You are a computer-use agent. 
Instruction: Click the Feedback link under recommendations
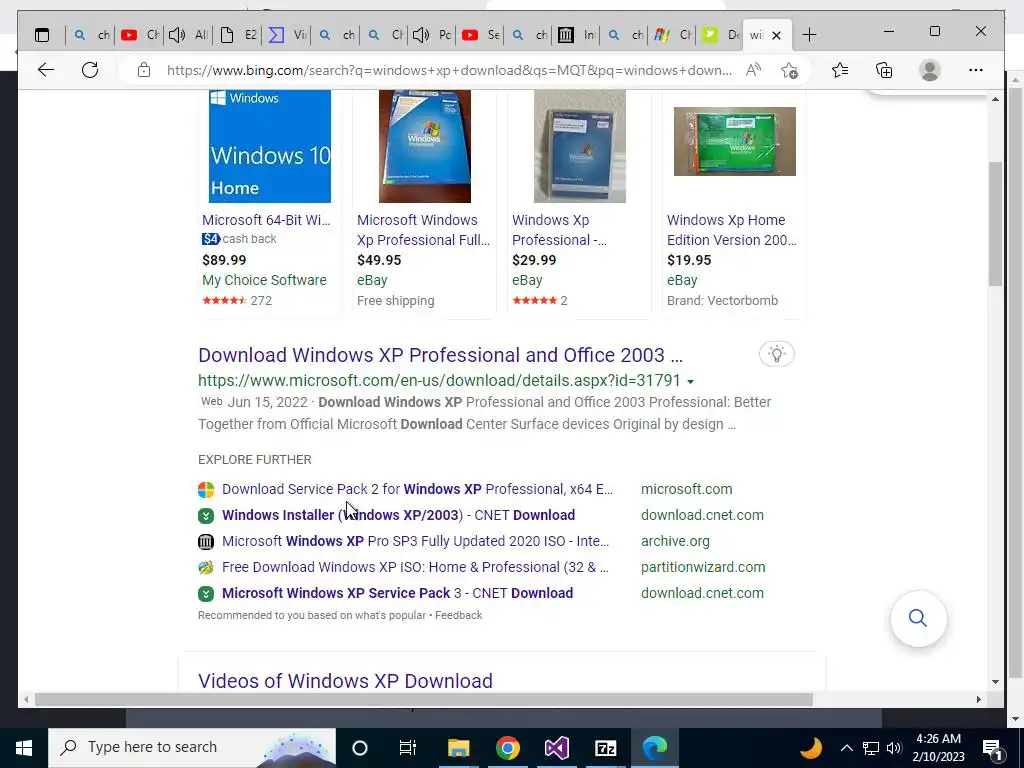coord(458,615)
